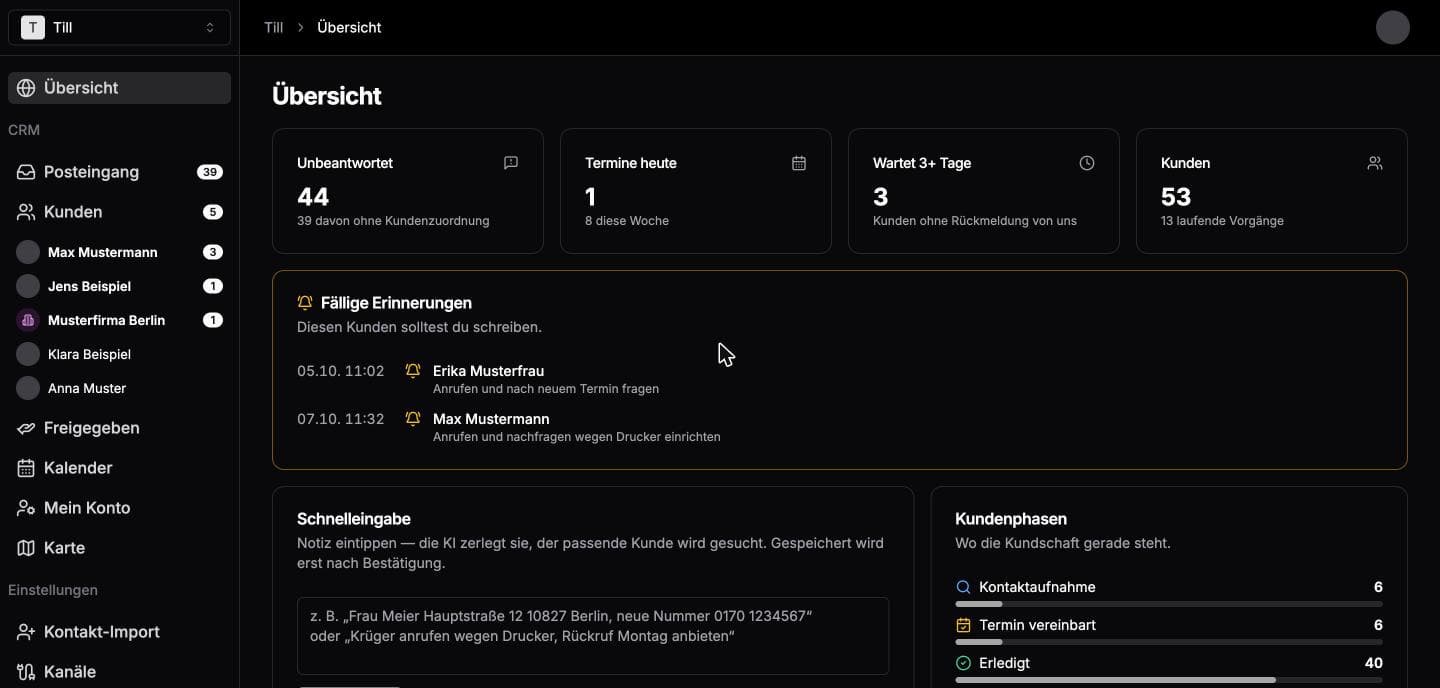Click the T workspace avatar icon
The image size is (1440, 688).
click(x=33, y=27)
